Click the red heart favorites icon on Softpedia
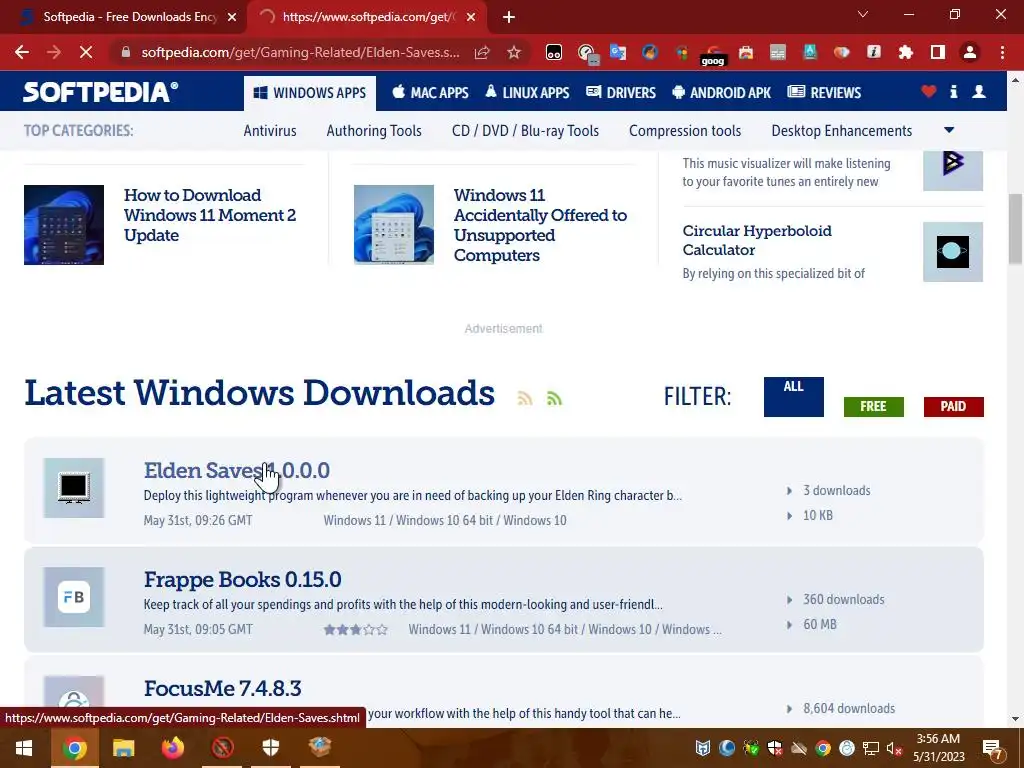Image resolution: width=1024 pixels, height=768 pixels. coord(929,92)
